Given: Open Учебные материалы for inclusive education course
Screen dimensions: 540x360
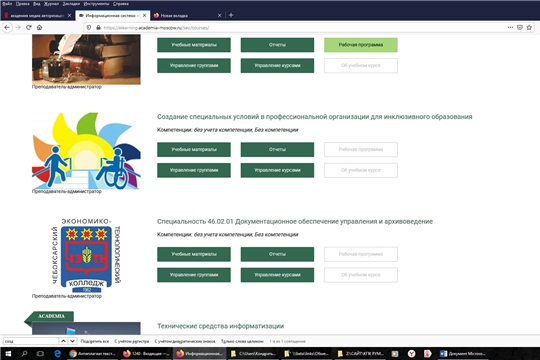Looking at the screenshot, I should click(194, 150).
